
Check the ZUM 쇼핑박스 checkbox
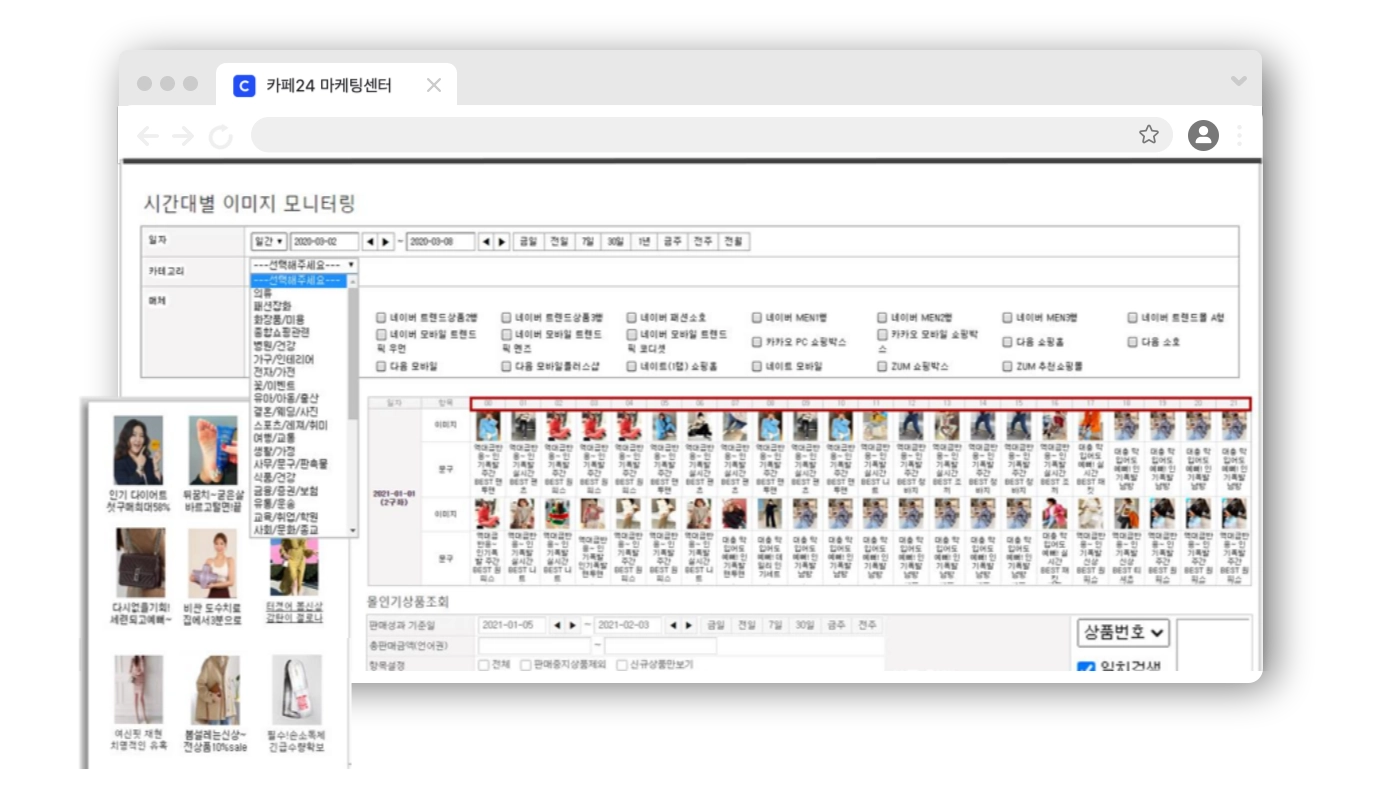click(x=882, y=367)
